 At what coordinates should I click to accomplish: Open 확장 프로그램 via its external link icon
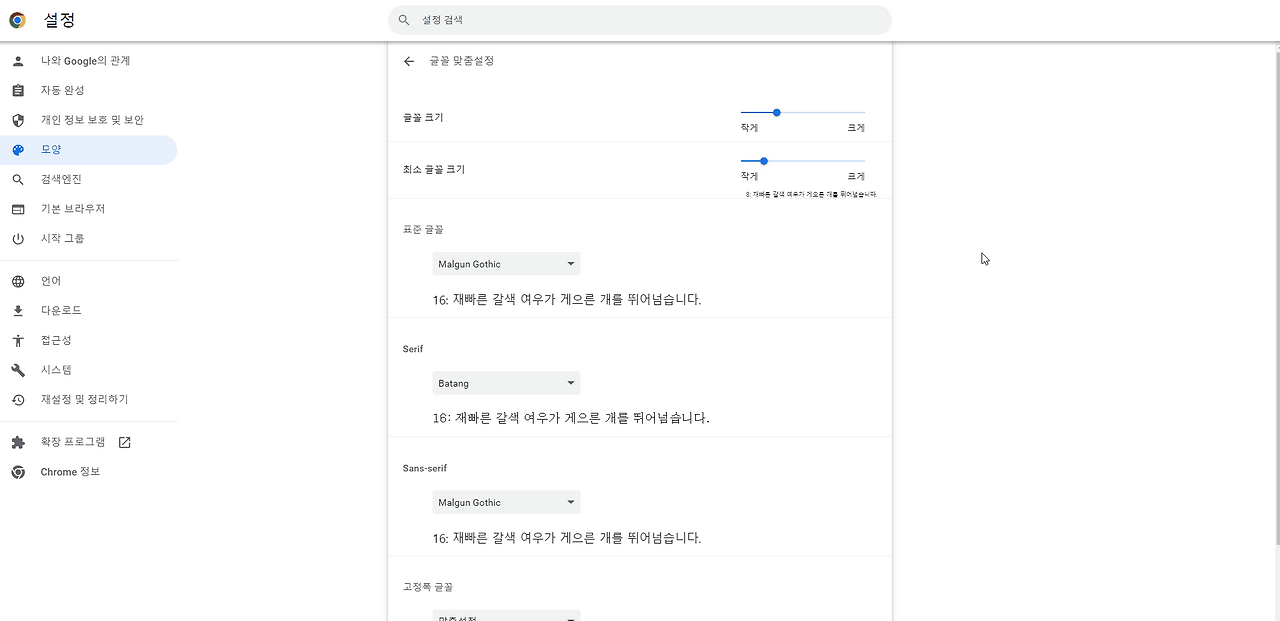(123, 441)
